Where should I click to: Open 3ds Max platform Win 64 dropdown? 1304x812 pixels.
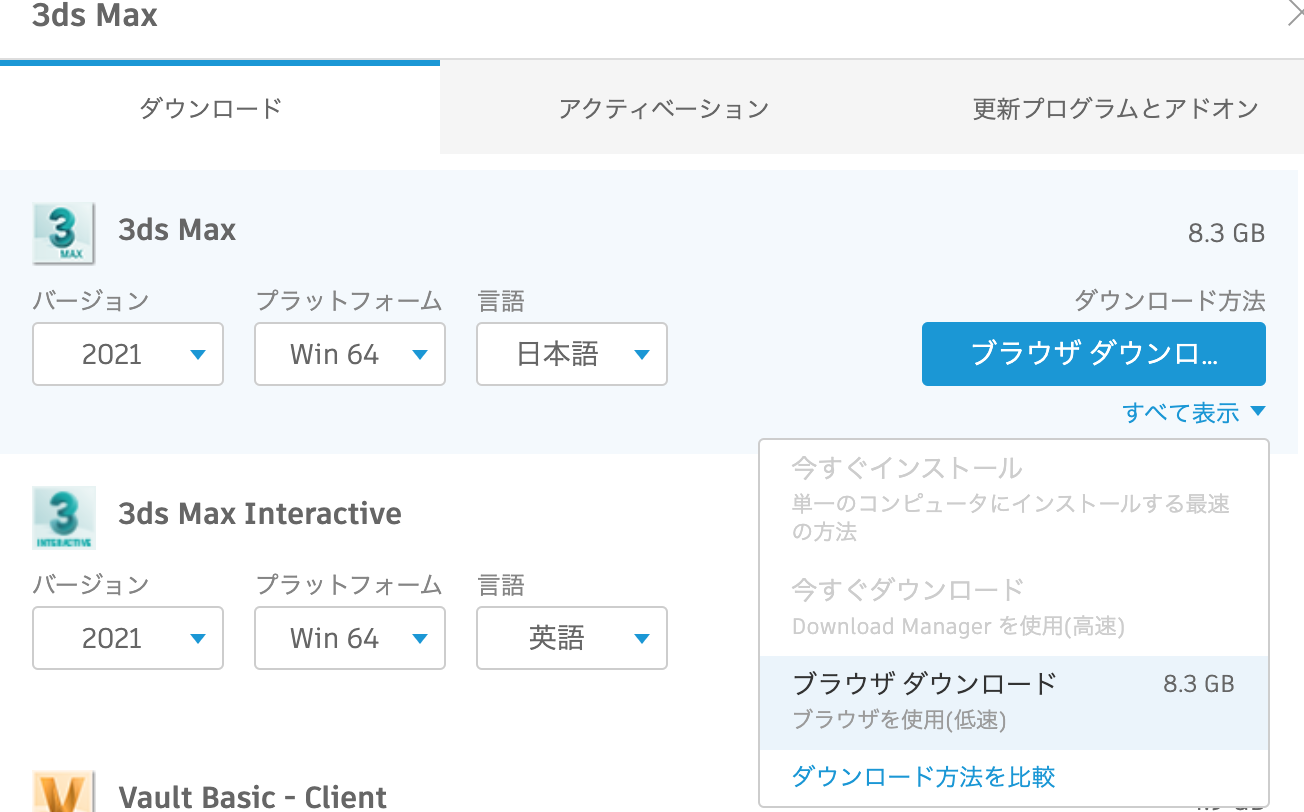coord(350,354)
